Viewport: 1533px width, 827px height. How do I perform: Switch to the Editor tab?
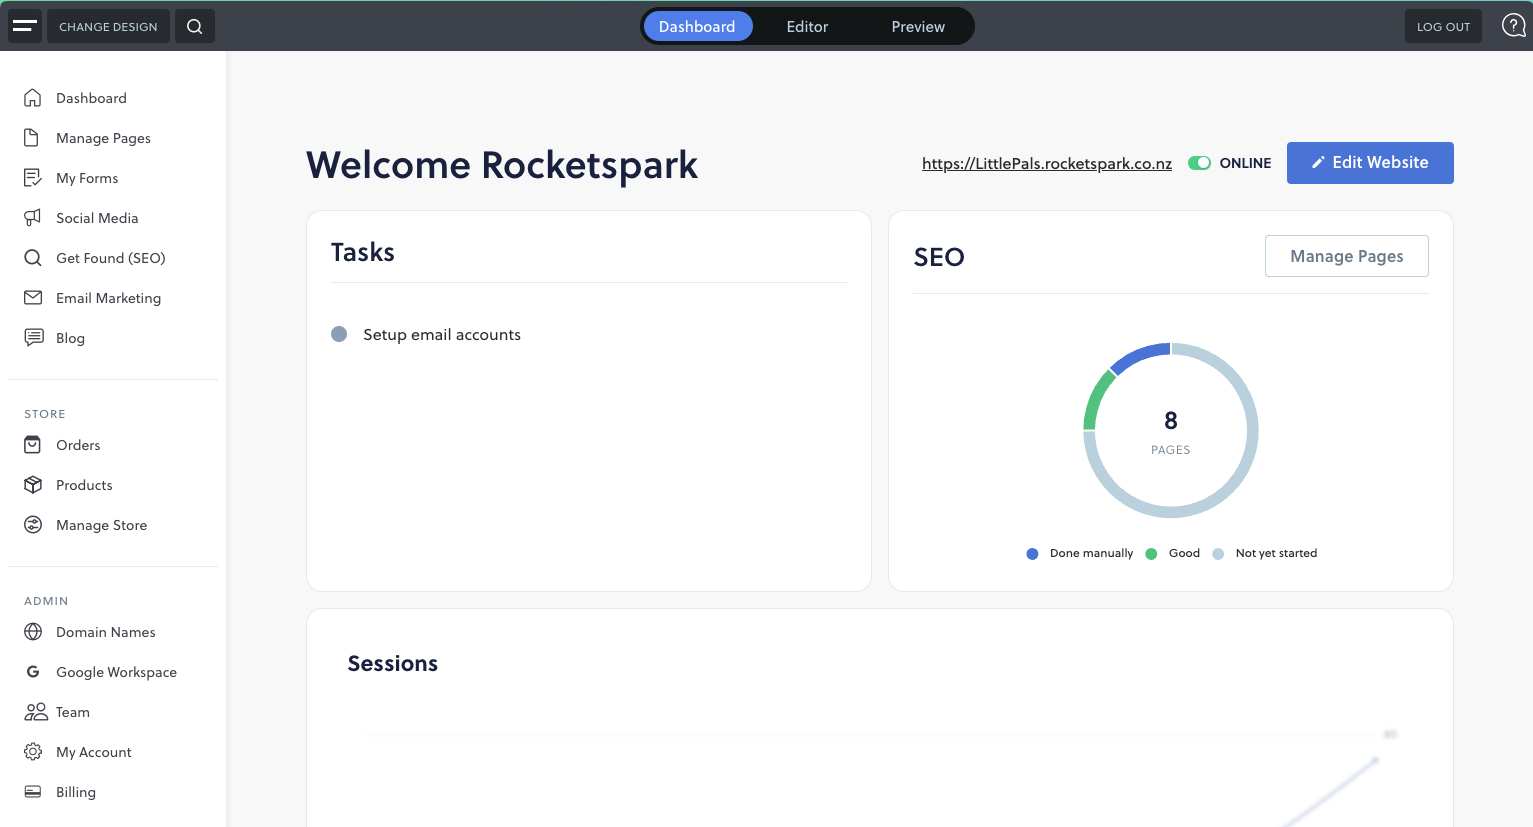[807, 27]
